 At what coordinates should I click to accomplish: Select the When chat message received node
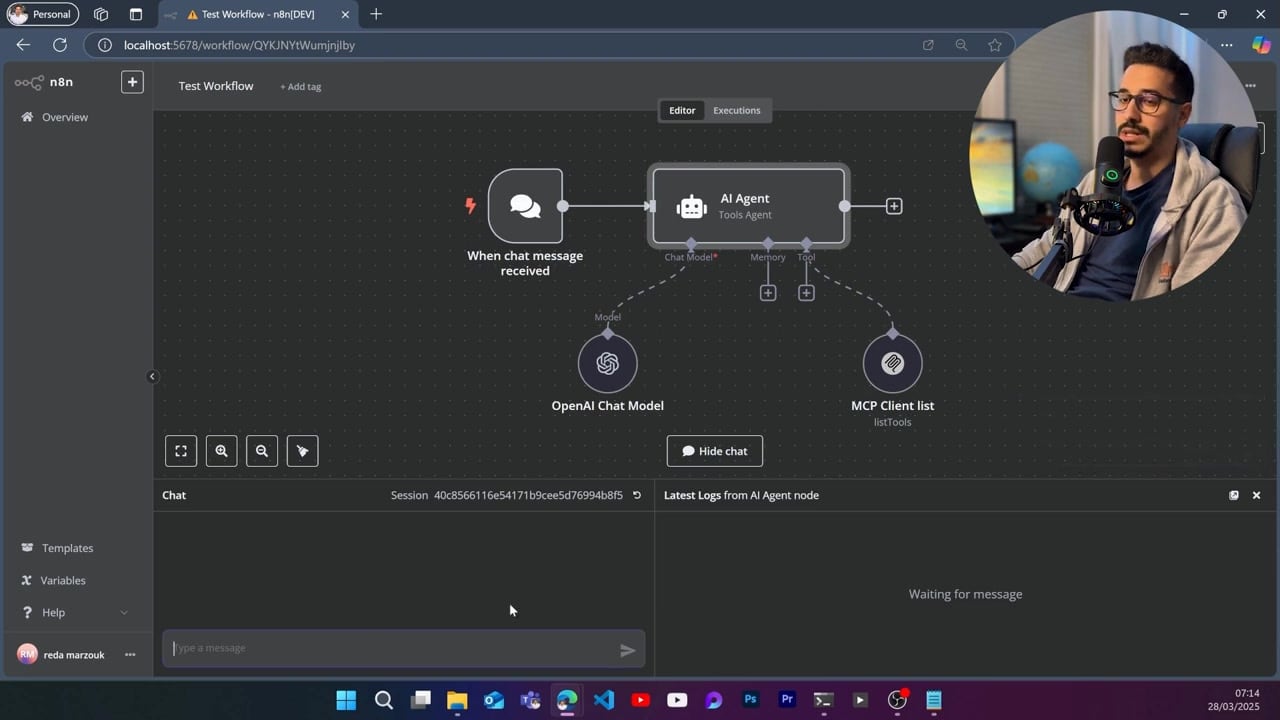525,206
